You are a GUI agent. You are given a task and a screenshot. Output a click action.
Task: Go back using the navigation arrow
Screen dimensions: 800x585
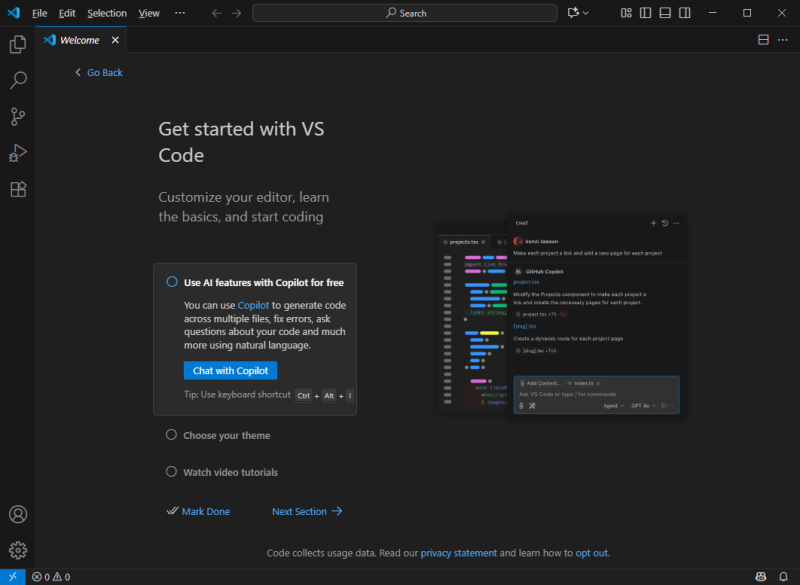coord(217,13)
